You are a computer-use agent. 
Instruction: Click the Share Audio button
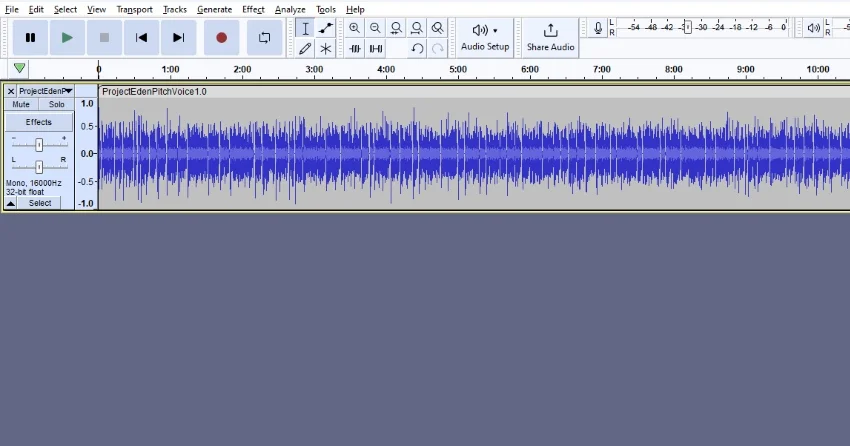pos(550,37)
